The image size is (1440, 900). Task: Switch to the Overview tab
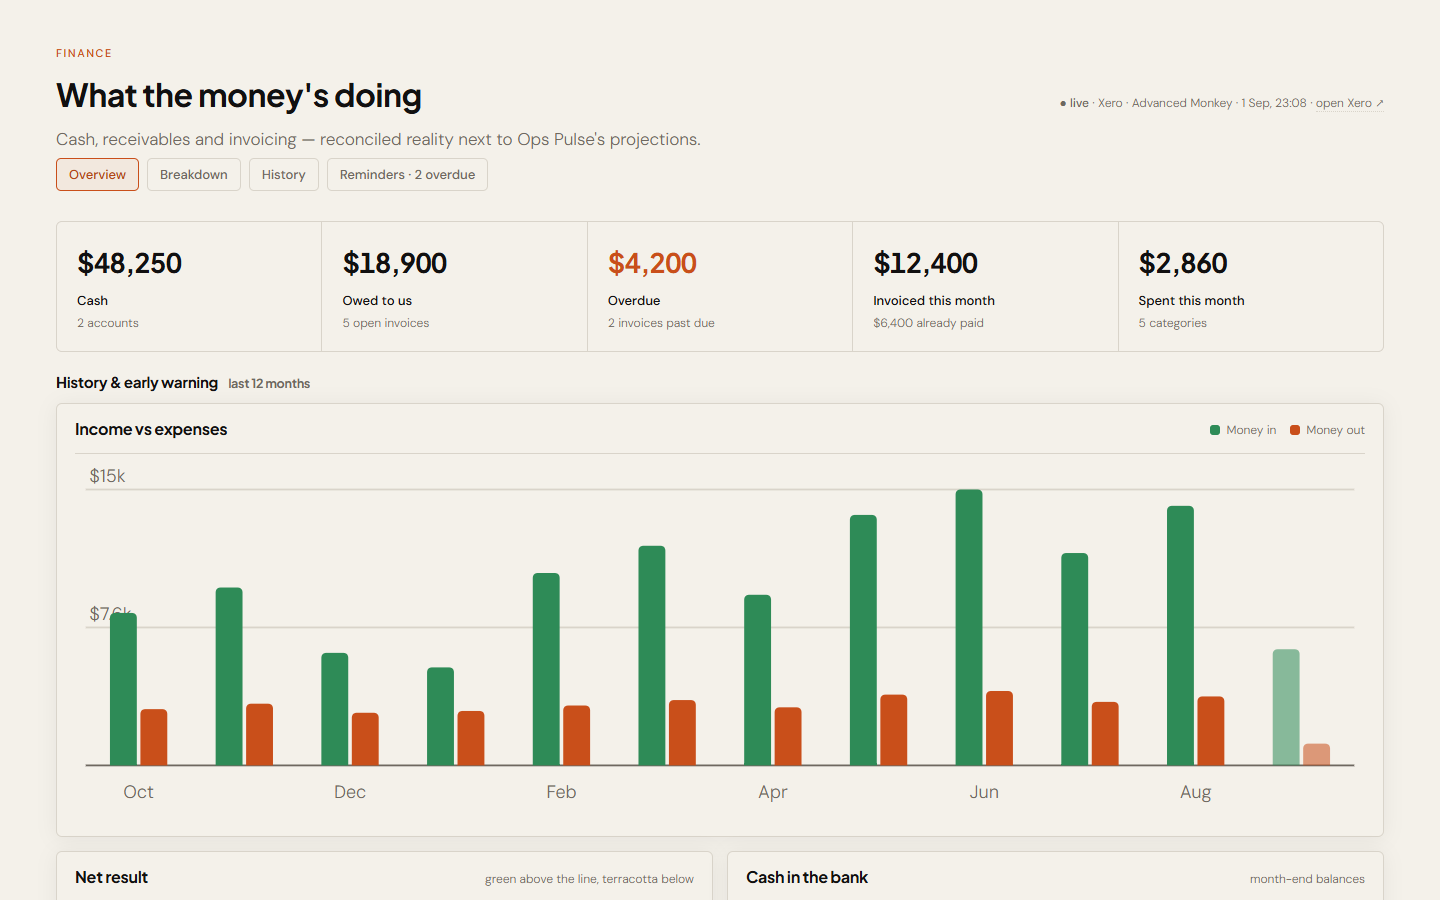coord(97,174)
